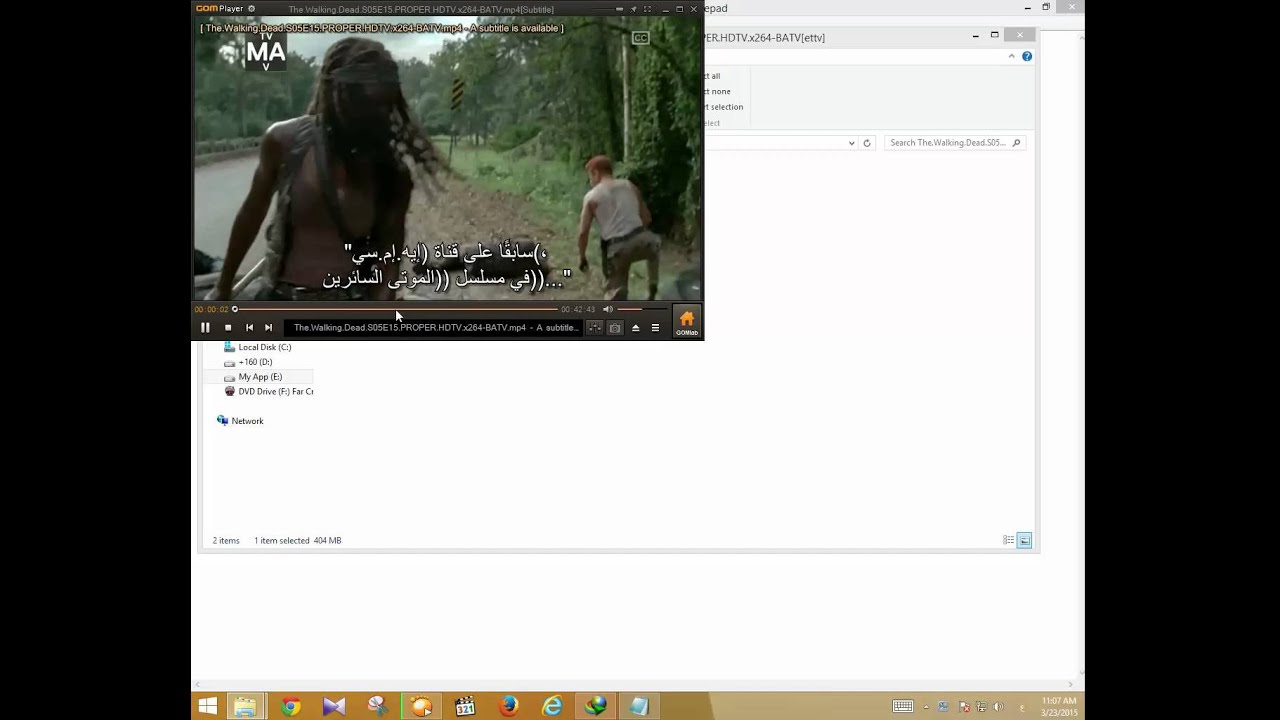Viewport: 1280px width, 720px height.
Task: Open Internet Download Manager taskbar icon
Action: click(x=596, y=707)
